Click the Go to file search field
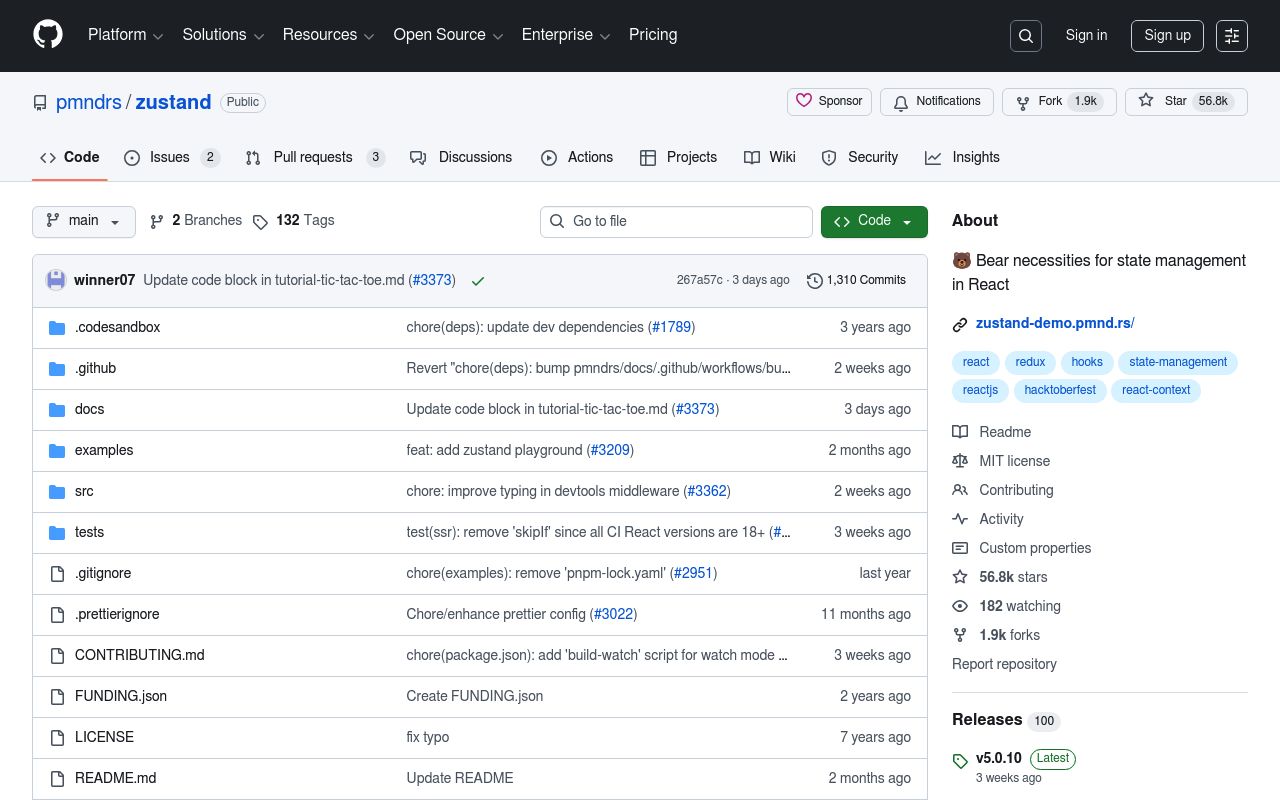This screenshot has height=800, width=1280. [676, 221]
